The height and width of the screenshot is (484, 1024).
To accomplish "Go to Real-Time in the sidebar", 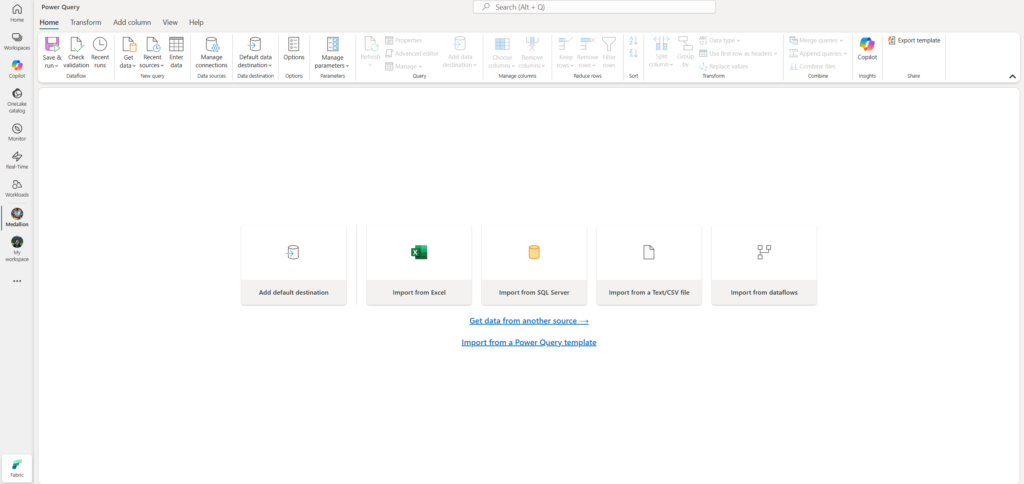I will tap(17, 160).
